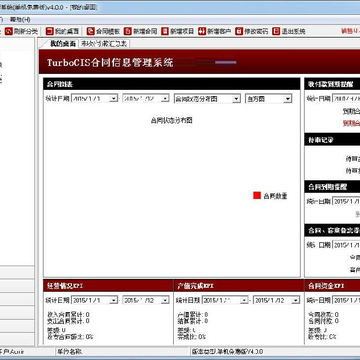The height and width of the screenshot is (360, 360).
Task: Open the 帮助(H) menu
Action: (x=20, y=19)
